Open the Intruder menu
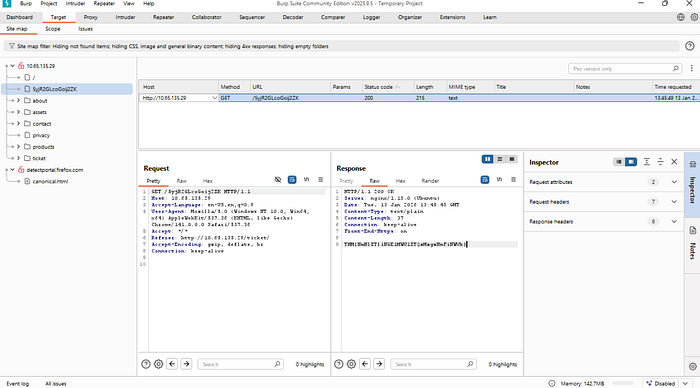Screen dimensions: 700x388 click(x=75, y=4)
